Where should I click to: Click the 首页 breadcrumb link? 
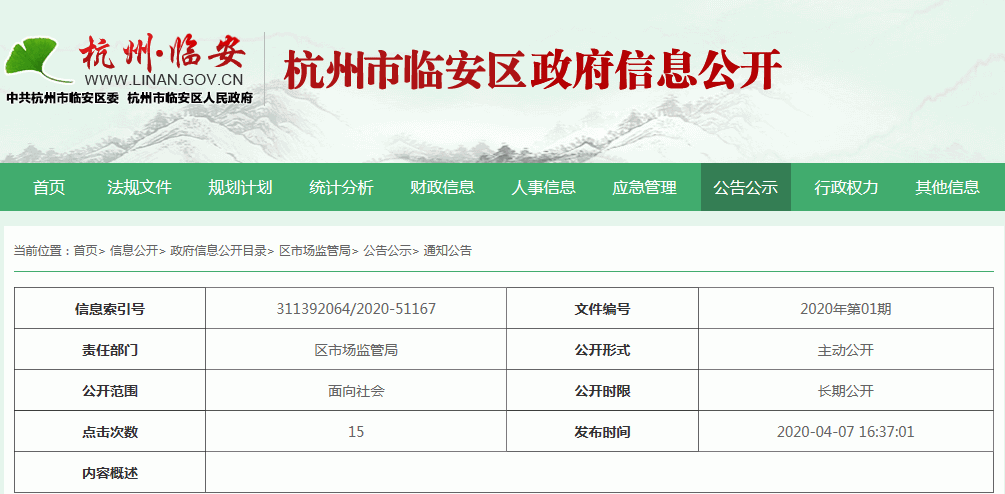[x=85, y=251]
